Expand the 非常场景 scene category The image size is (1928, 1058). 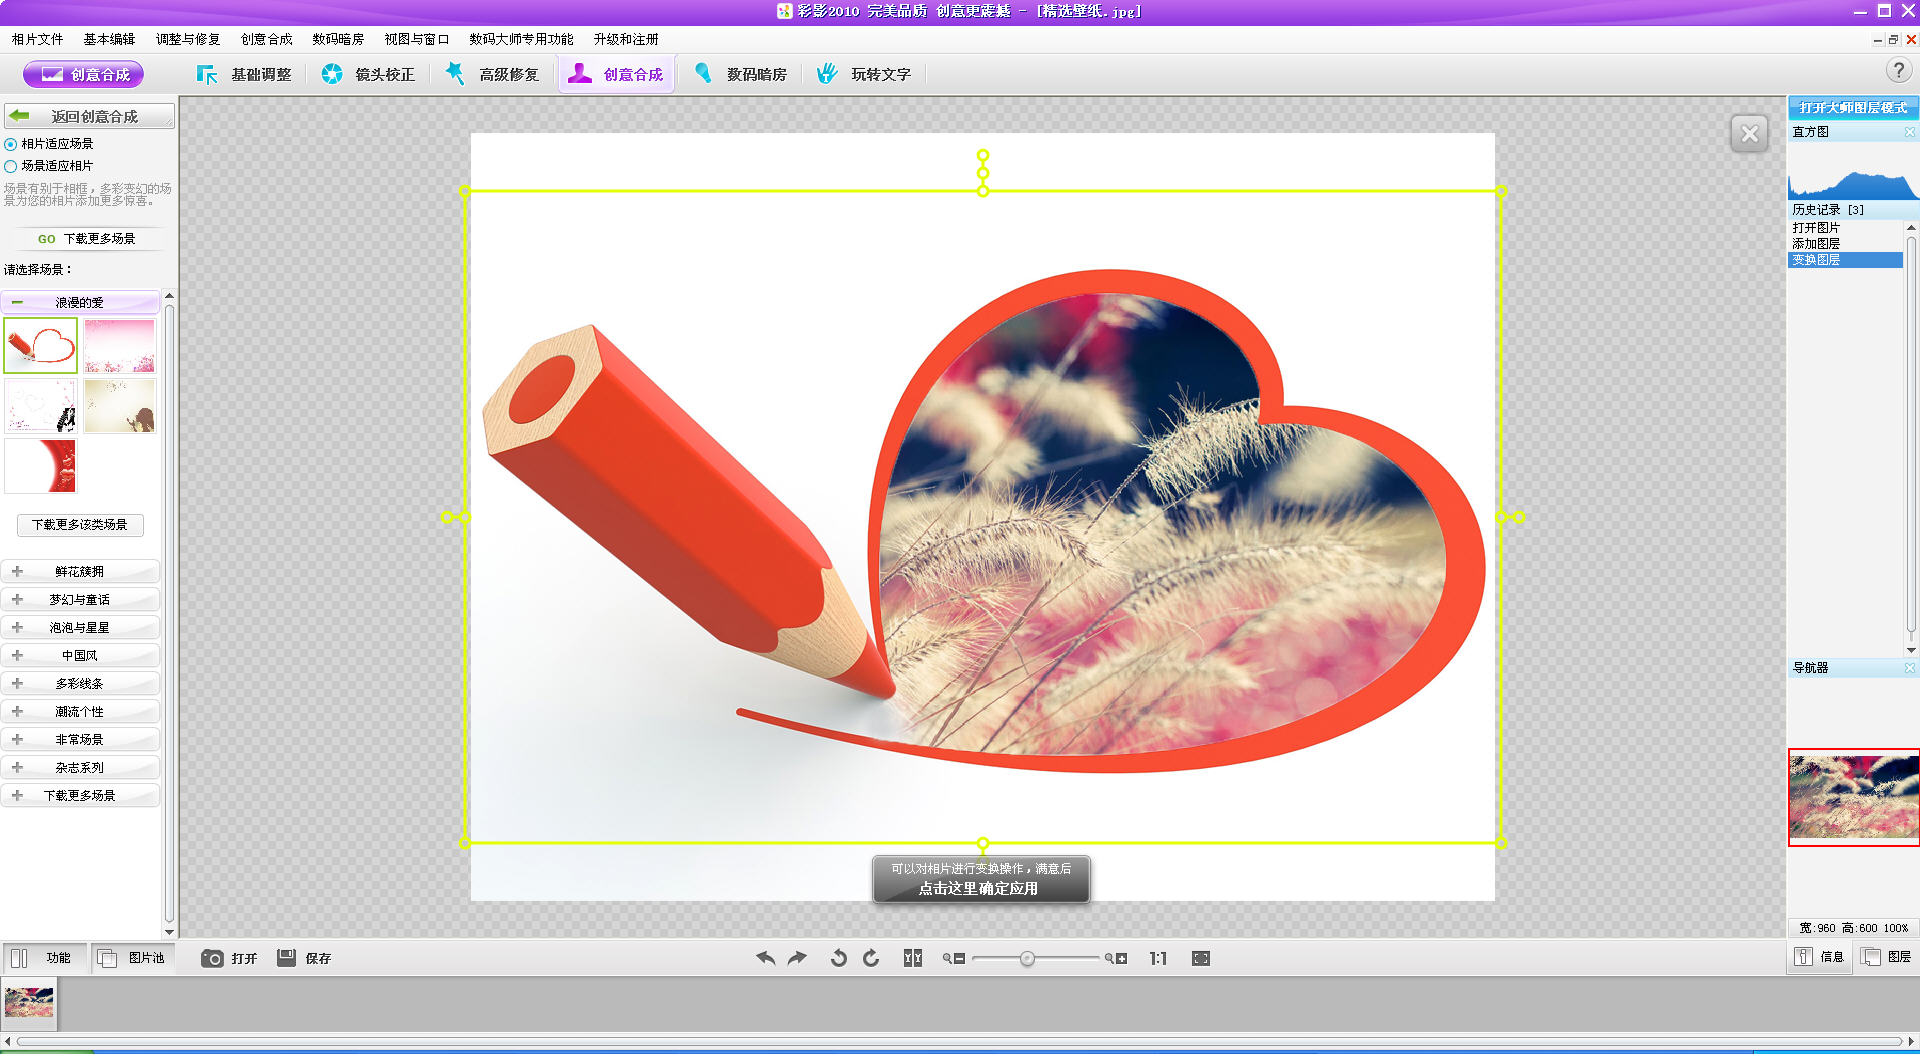click(x=80, y=742)
